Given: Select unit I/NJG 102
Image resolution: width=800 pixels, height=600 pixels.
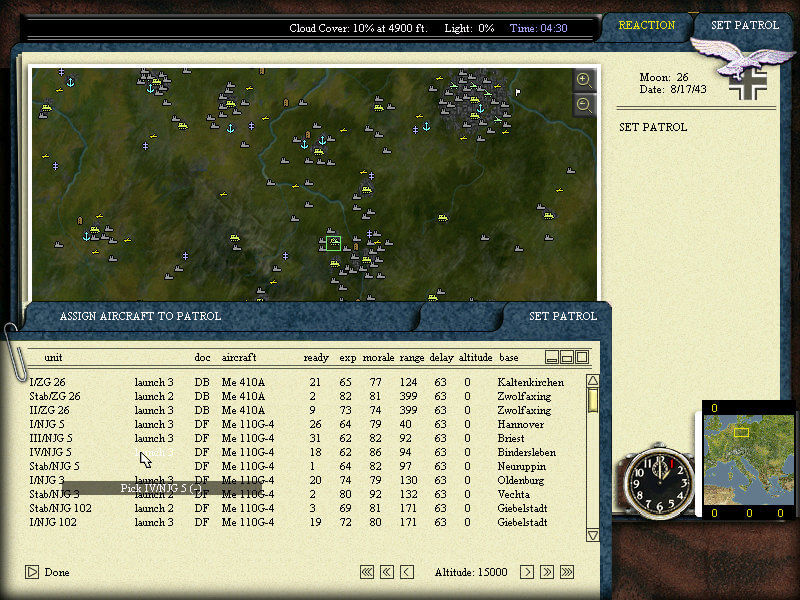Looking at the screenshot, I should click(x=53, y=522).
